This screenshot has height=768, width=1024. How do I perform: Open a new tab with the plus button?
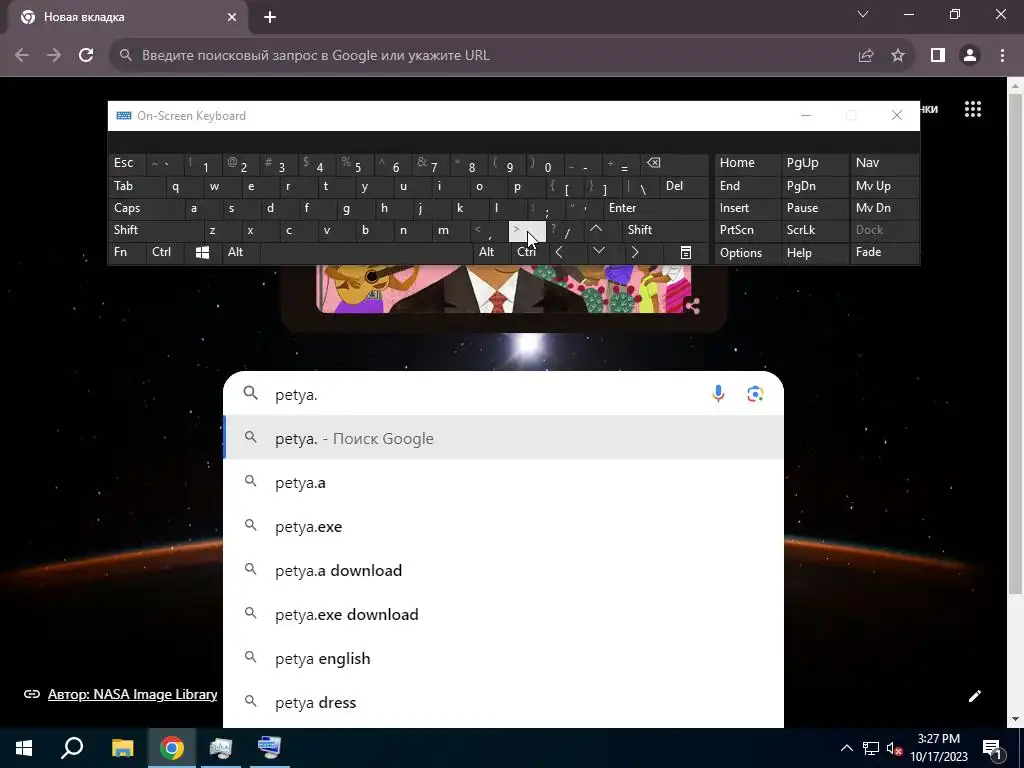(270, 18)
